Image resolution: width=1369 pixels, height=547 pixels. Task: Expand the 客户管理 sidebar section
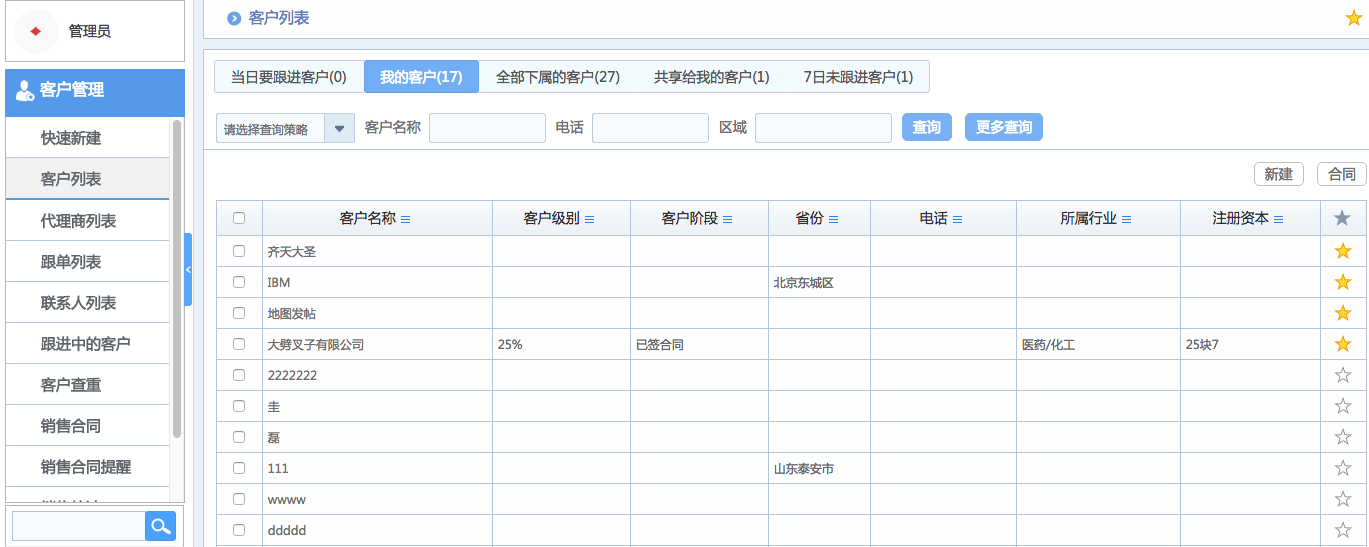click(95, 90)
